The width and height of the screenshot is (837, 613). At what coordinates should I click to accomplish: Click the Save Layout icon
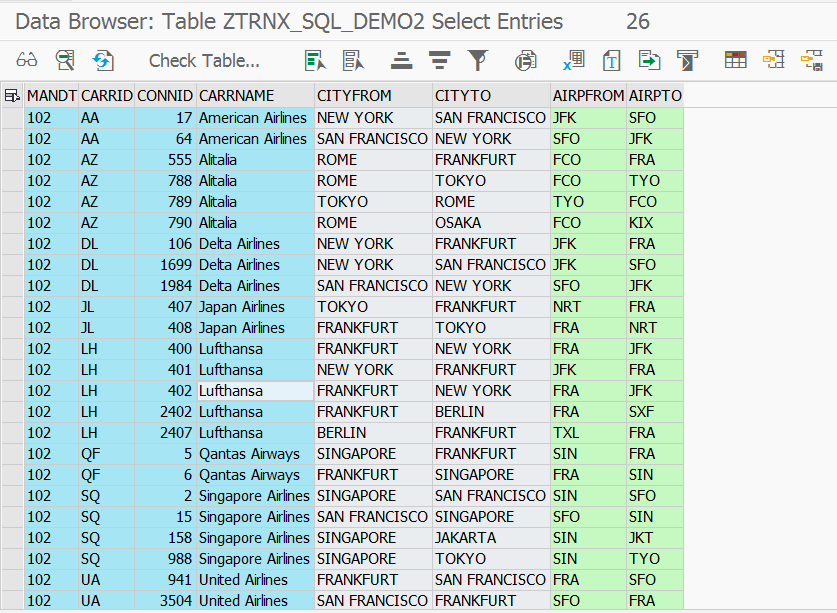[811, 60]
